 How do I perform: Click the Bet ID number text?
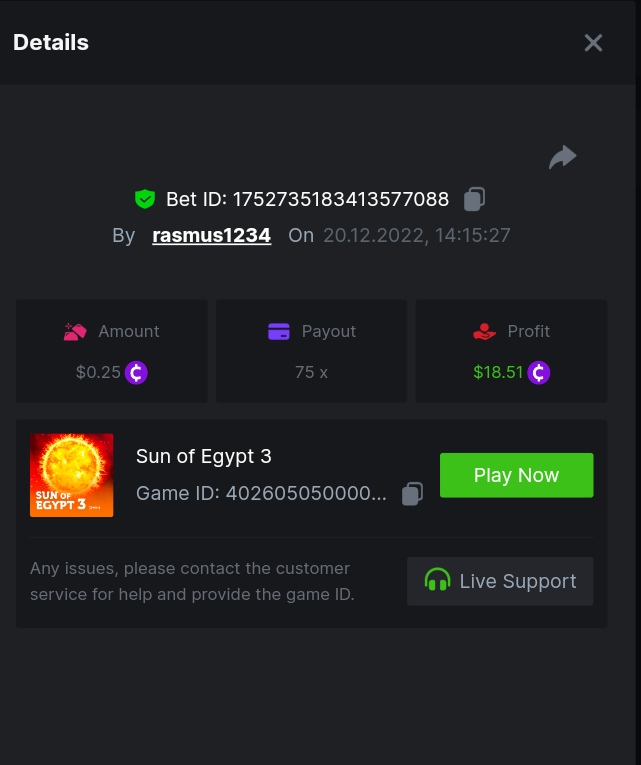(x=340, y=199)
